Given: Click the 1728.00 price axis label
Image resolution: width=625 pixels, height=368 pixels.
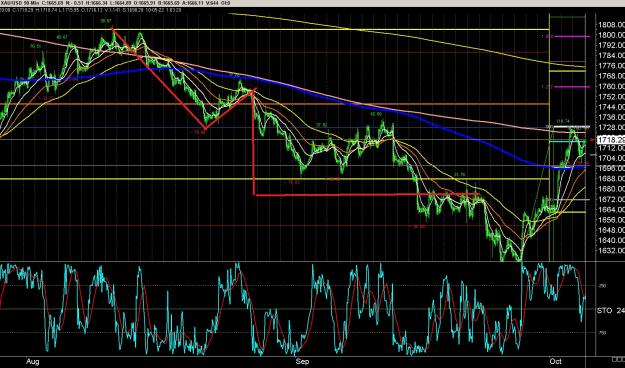Looking at the screenshot, I should click(x=611, y=127).
